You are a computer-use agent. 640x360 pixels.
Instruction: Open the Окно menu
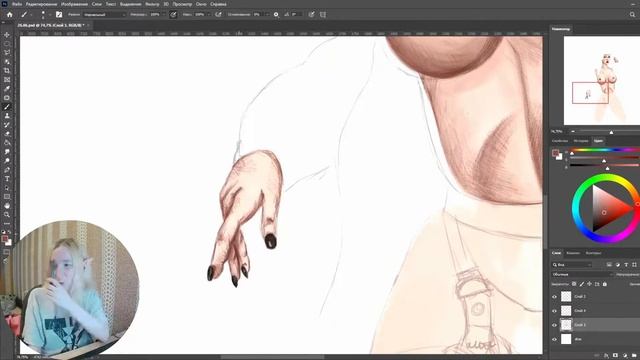[x=201, y=4]
